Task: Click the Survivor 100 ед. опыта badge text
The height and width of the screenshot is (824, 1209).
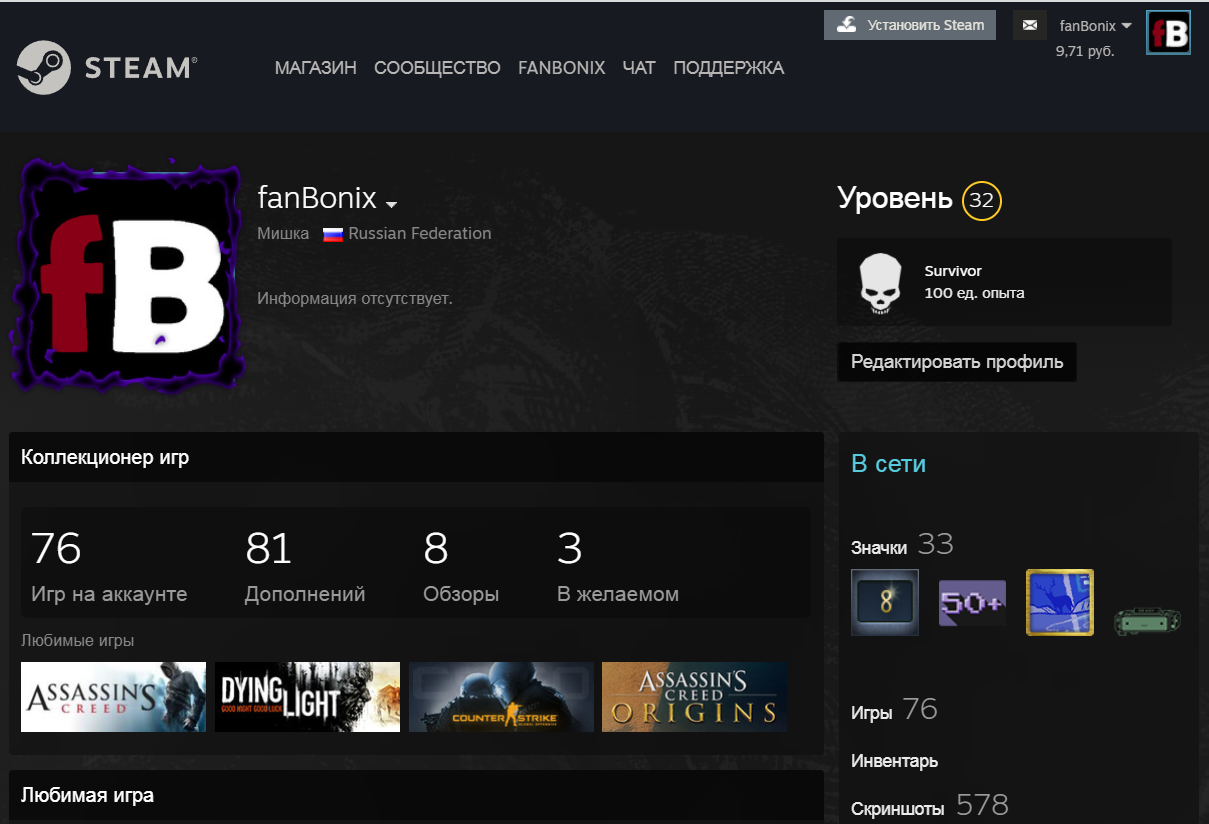Action: click(974, 282)
